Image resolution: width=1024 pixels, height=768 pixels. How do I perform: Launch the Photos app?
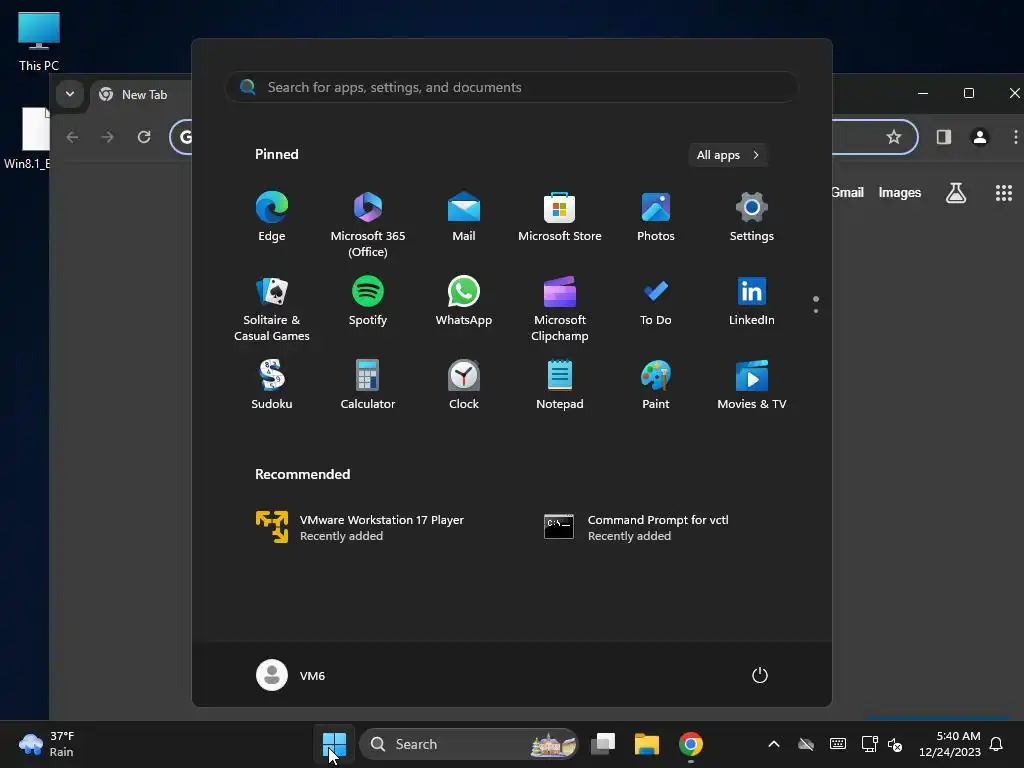tap(656, 217)
